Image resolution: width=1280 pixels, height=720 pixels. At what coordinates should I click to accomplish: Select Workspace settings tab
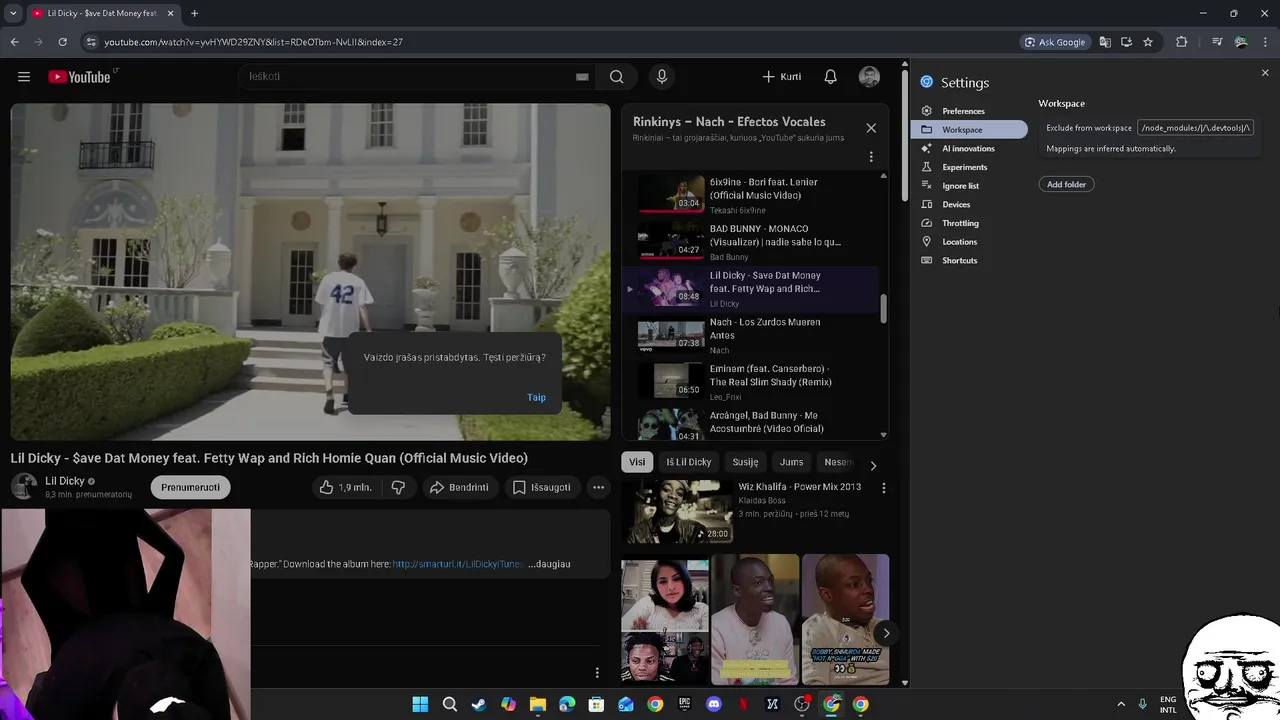(x=968, y=130)
